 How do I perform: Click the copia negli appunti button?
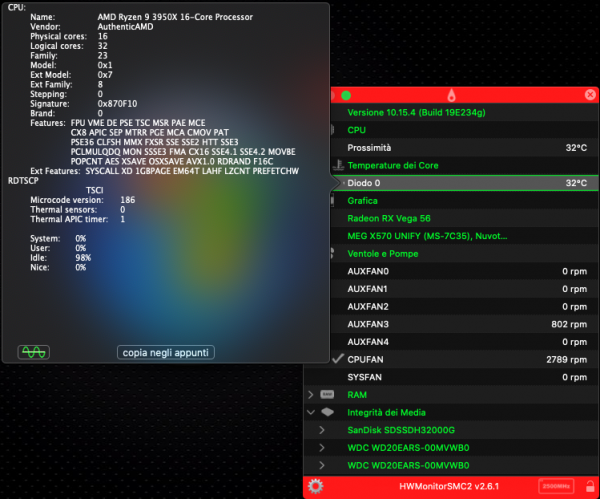(x=166, y=352)
